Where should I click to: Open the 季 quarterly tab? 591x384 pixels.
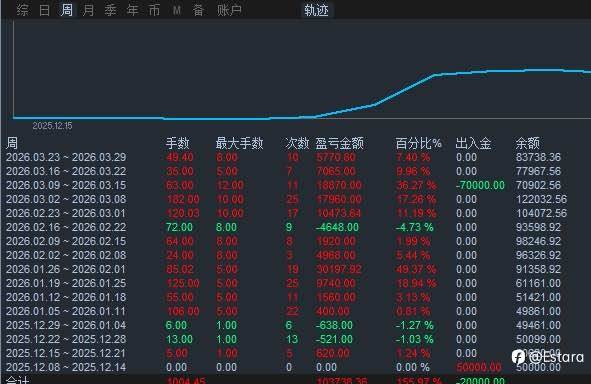110,10
